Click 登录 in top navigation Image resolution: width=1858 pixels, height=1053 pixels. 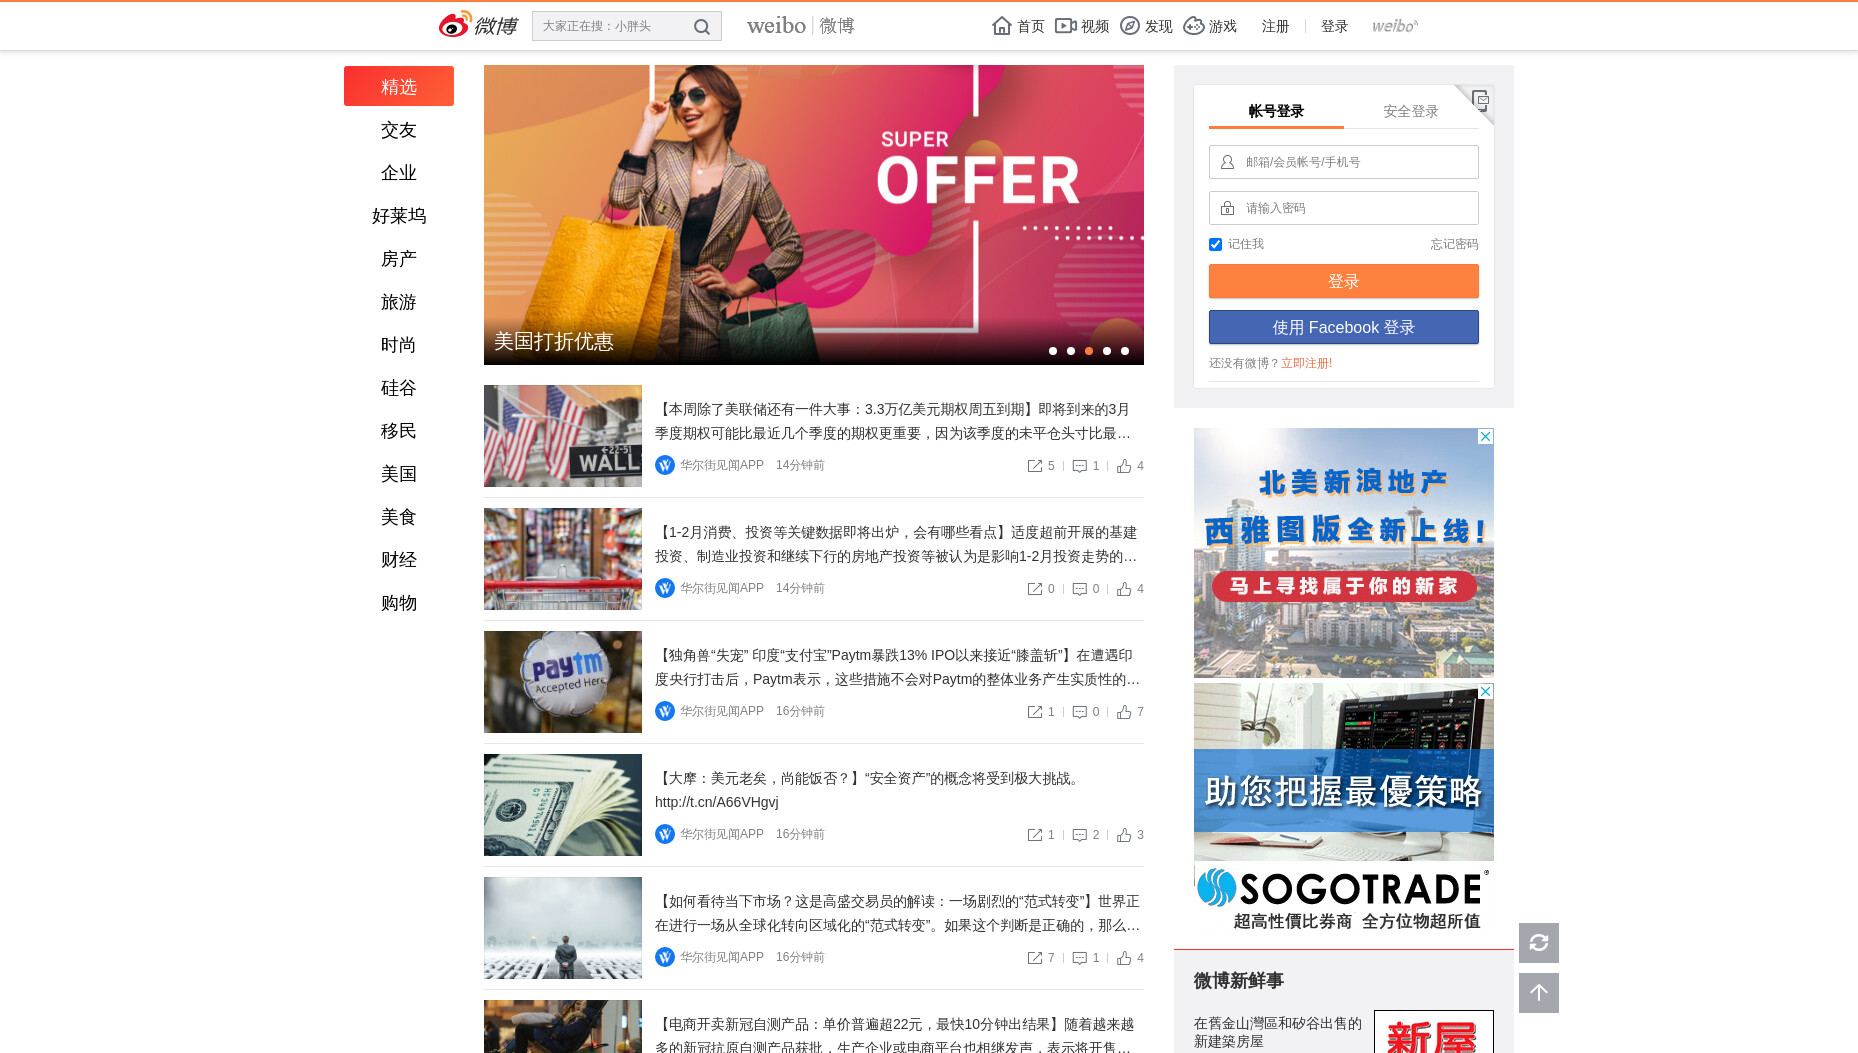click(x=1334, y=26)
